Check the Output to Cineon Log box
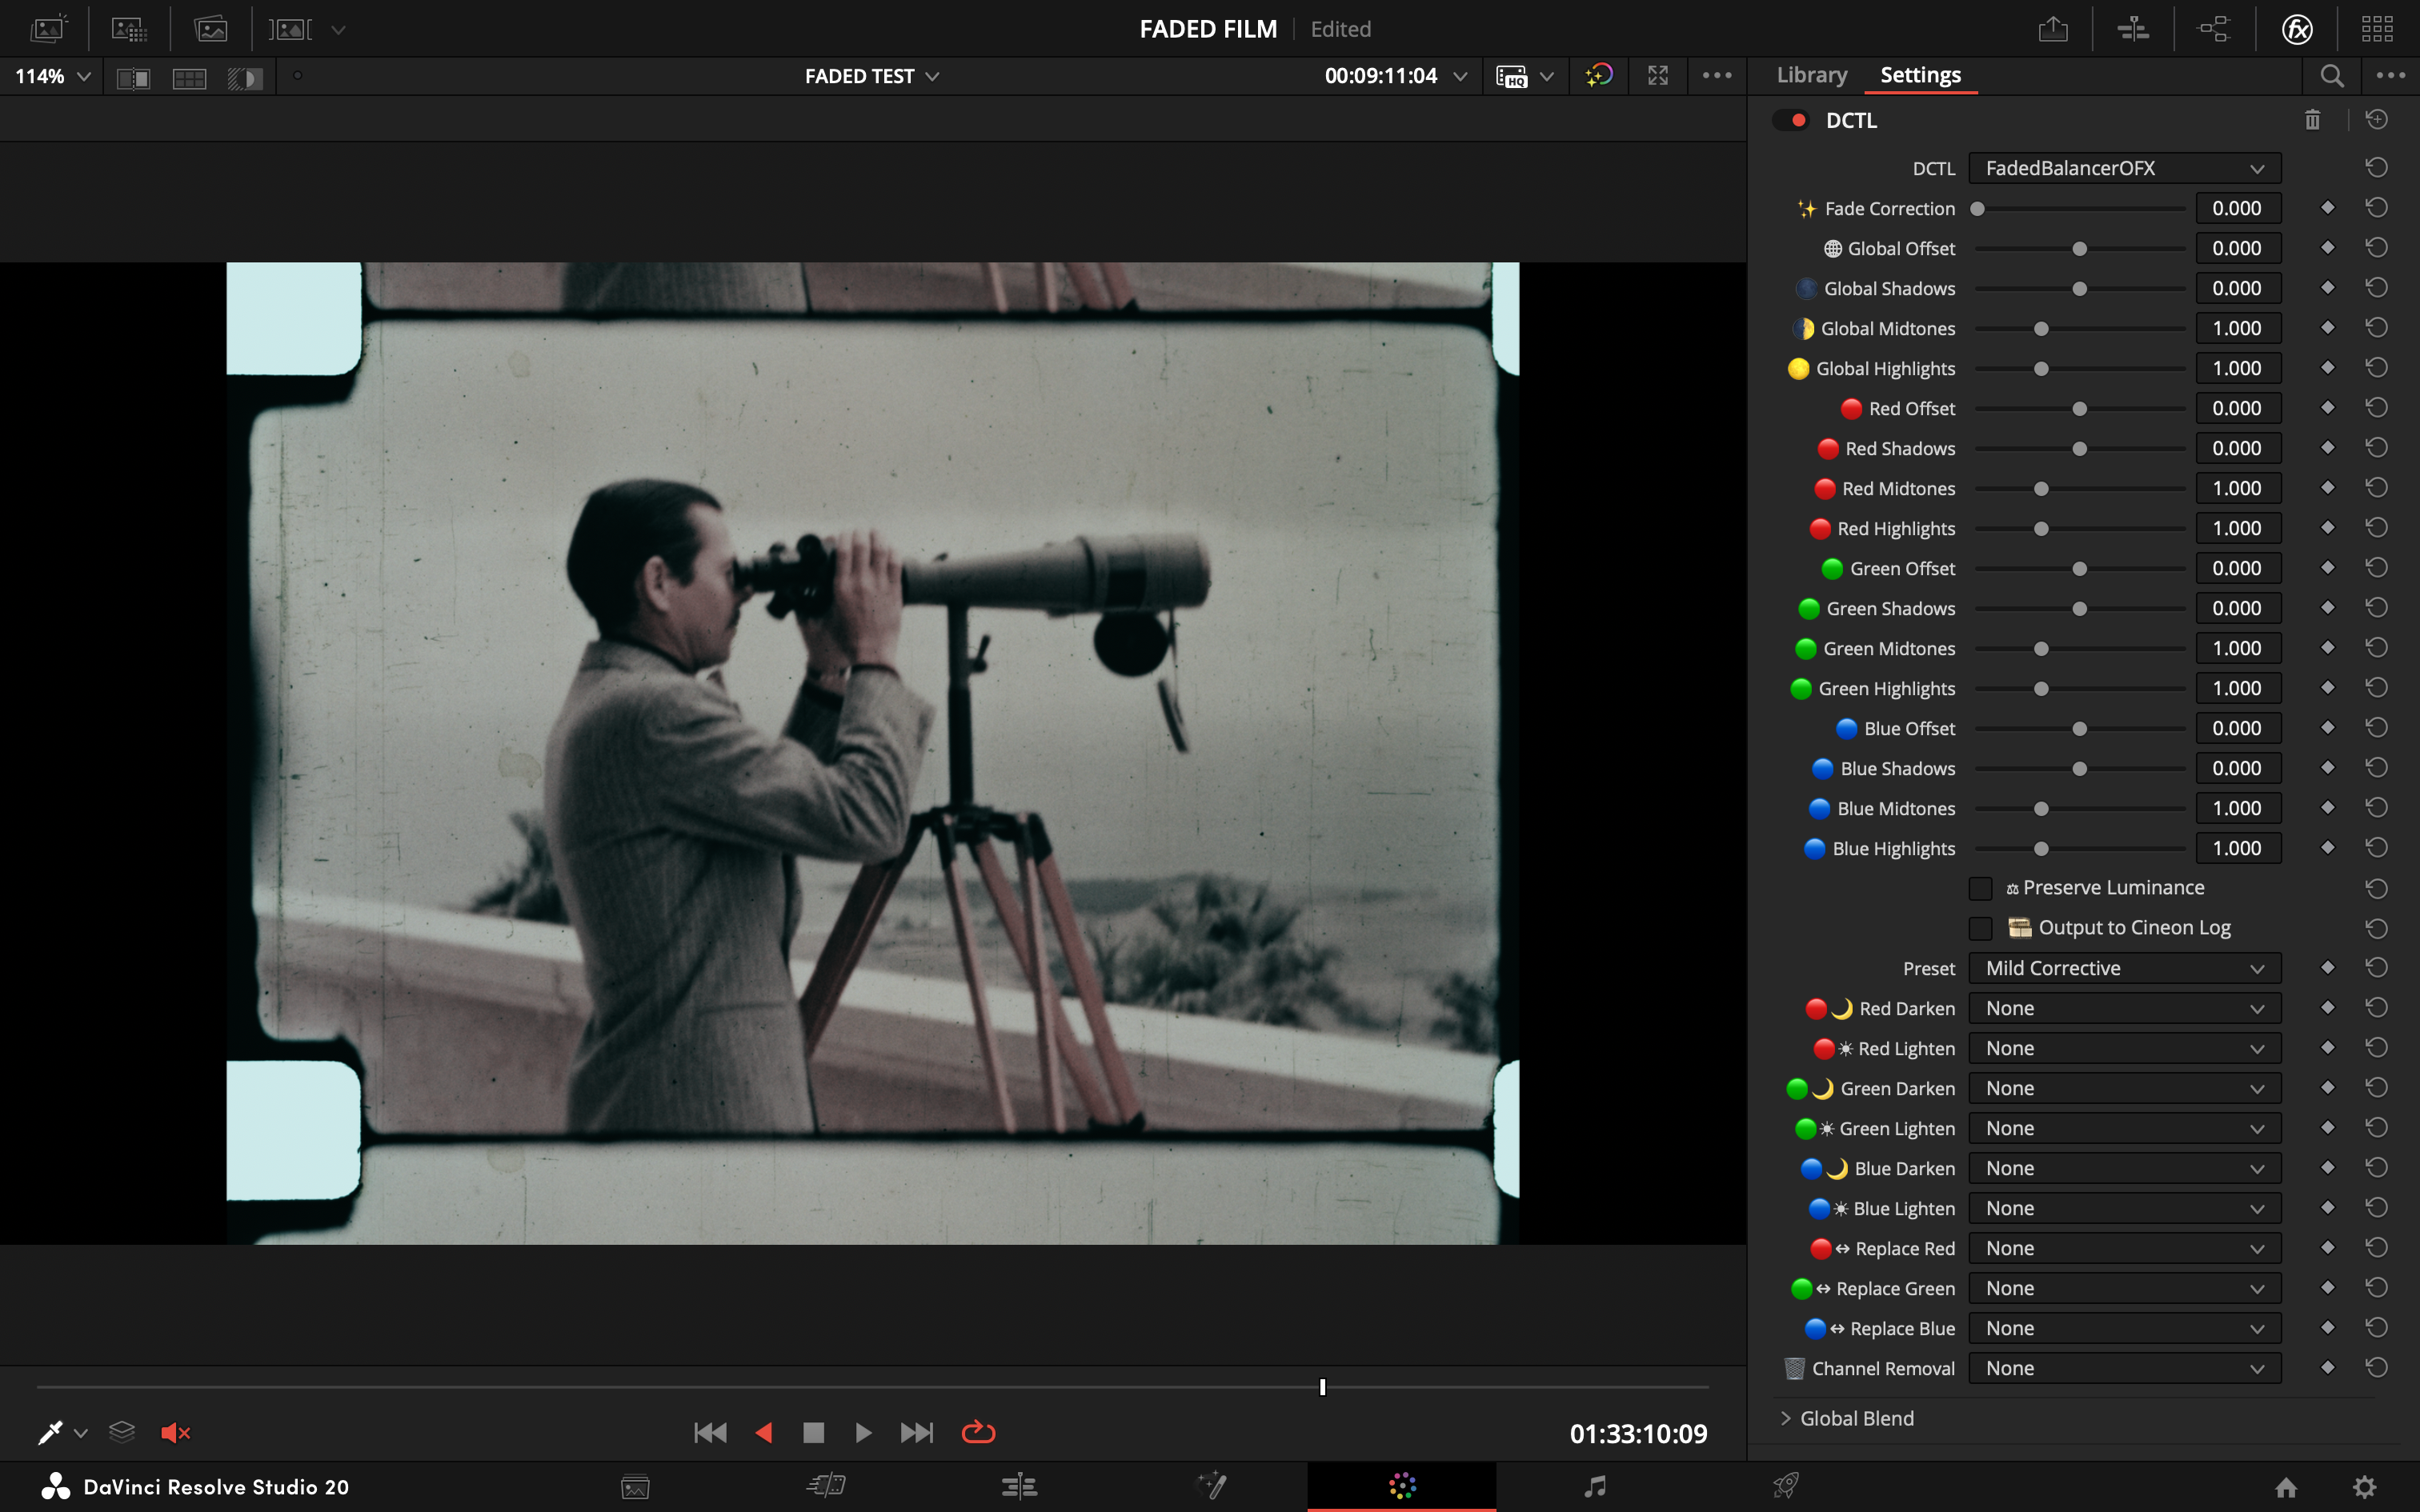 click(x=1980, y=928)
